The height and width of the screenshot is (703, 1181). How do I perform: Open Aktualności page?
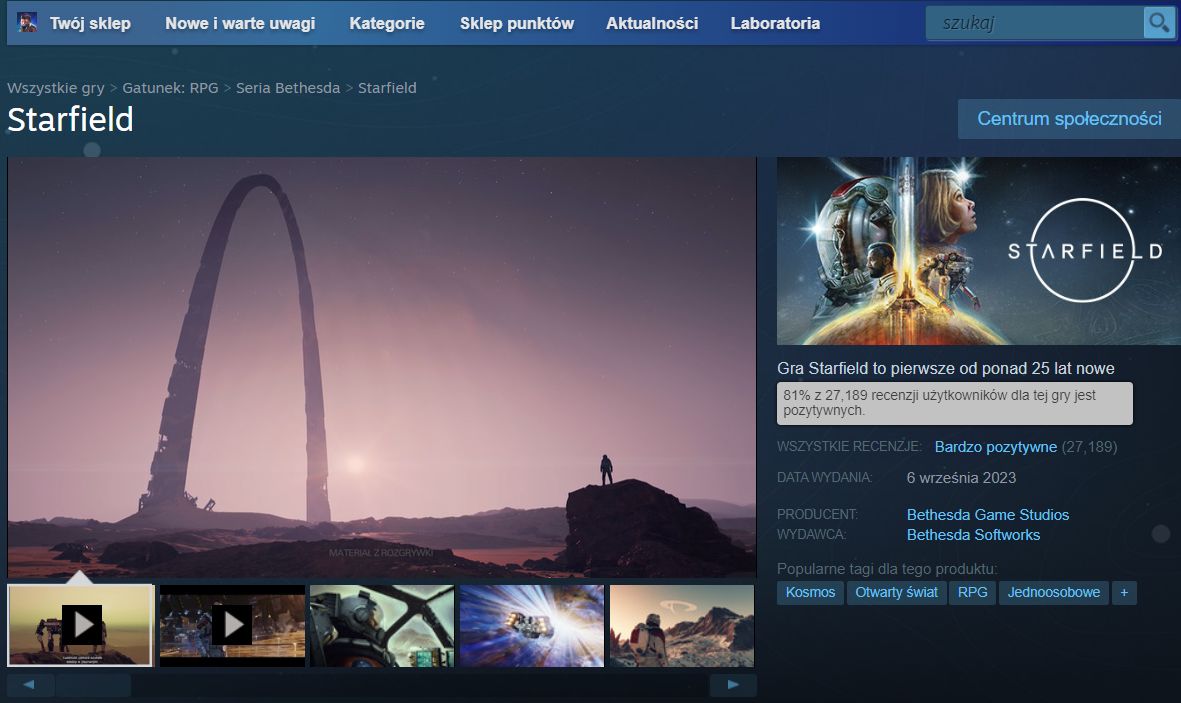click(x=652, y=23)
